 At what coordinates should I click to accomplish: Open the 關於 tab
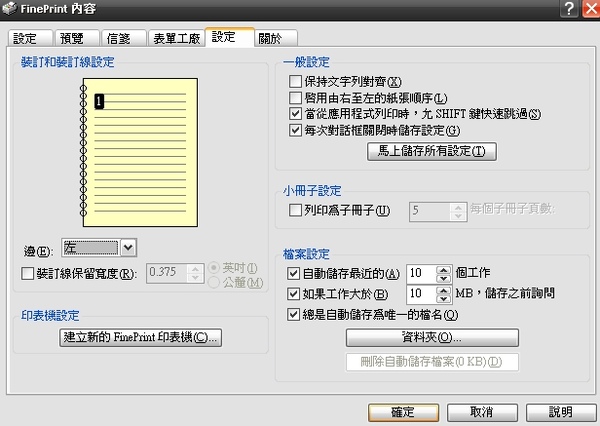pyautogui.click(x=276, y=38)
